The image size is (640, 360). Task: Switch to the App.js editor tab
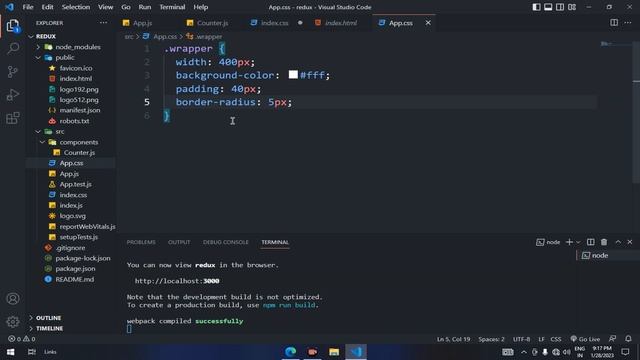pyautogui.click(x=142, y=23)
